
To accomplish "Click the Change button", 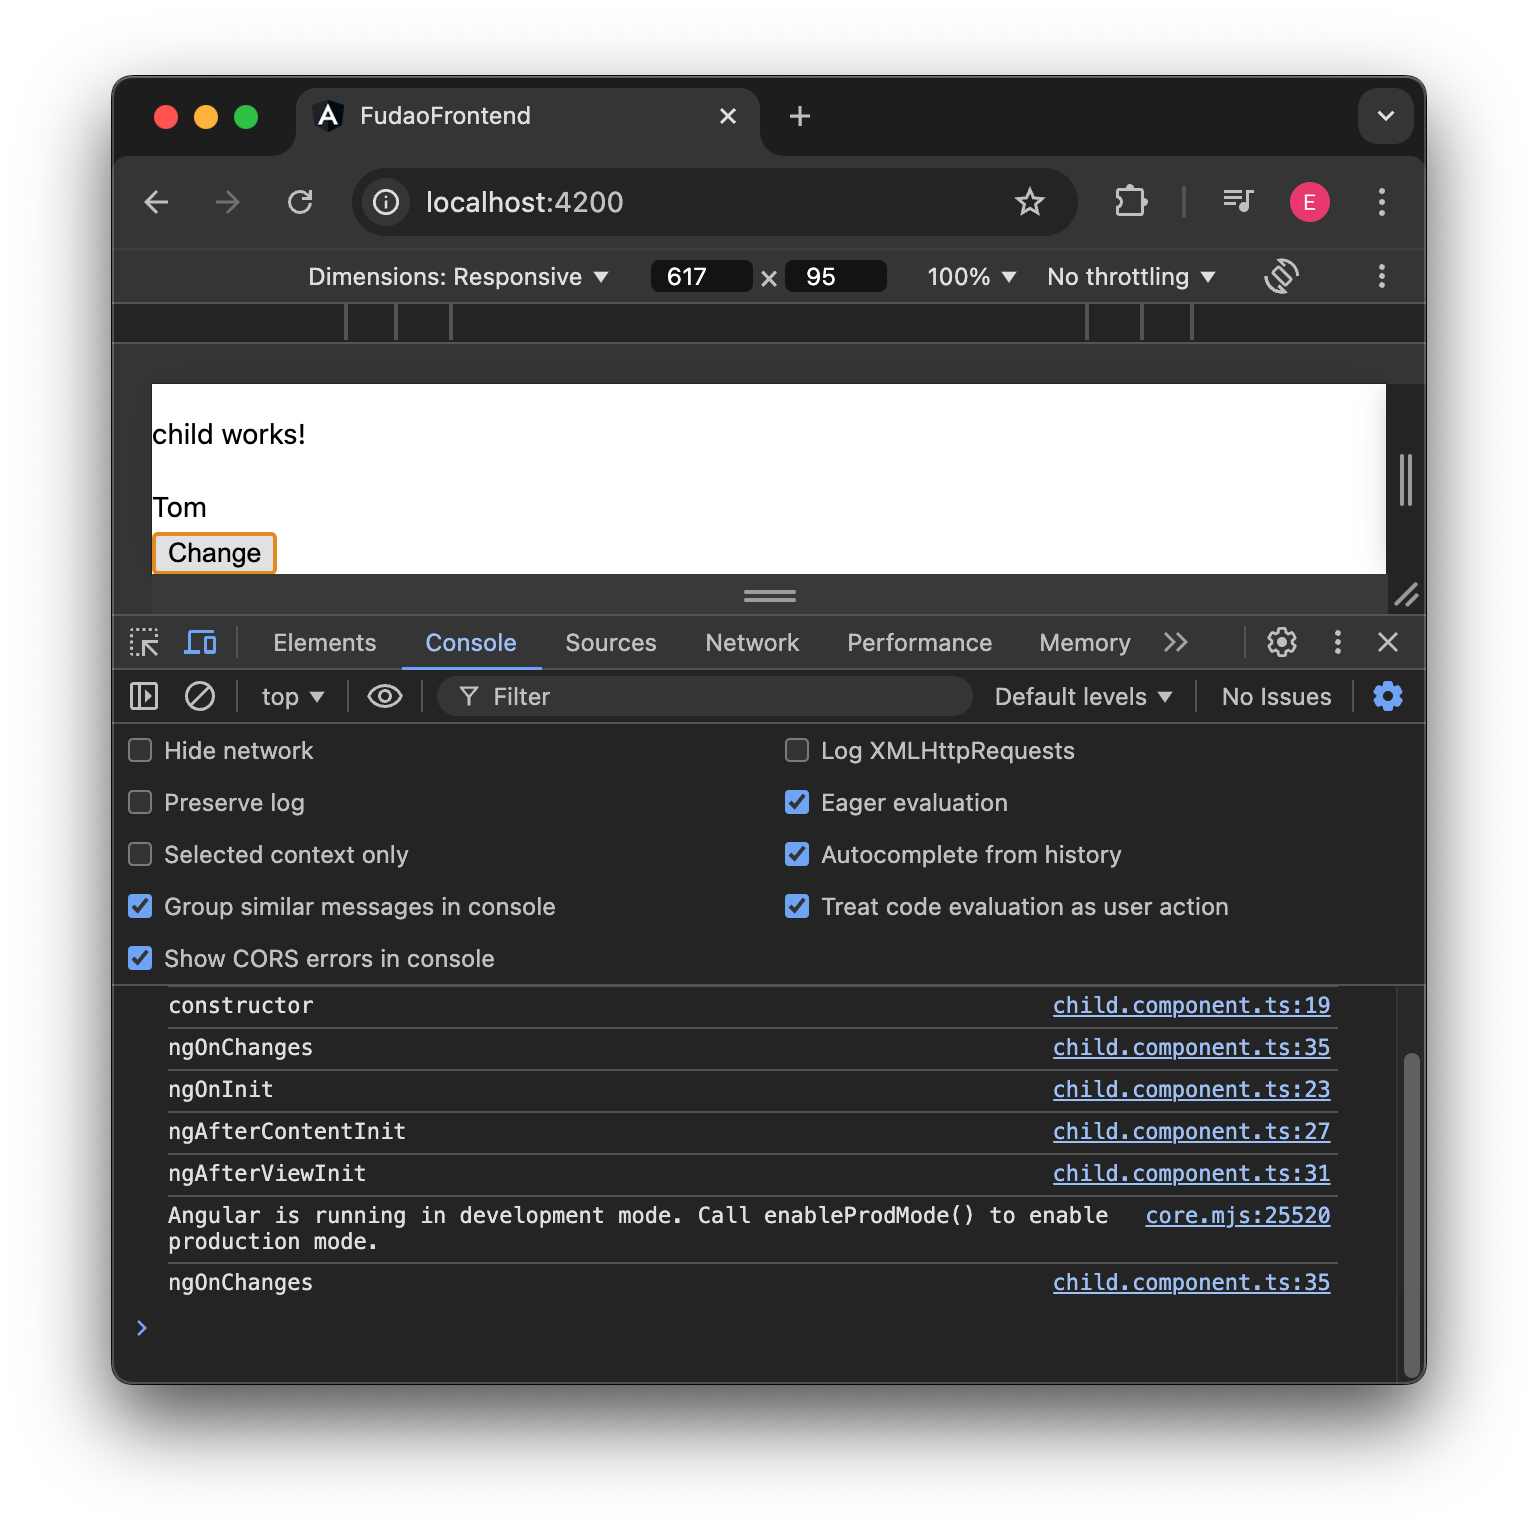I will tap(213, 552).
